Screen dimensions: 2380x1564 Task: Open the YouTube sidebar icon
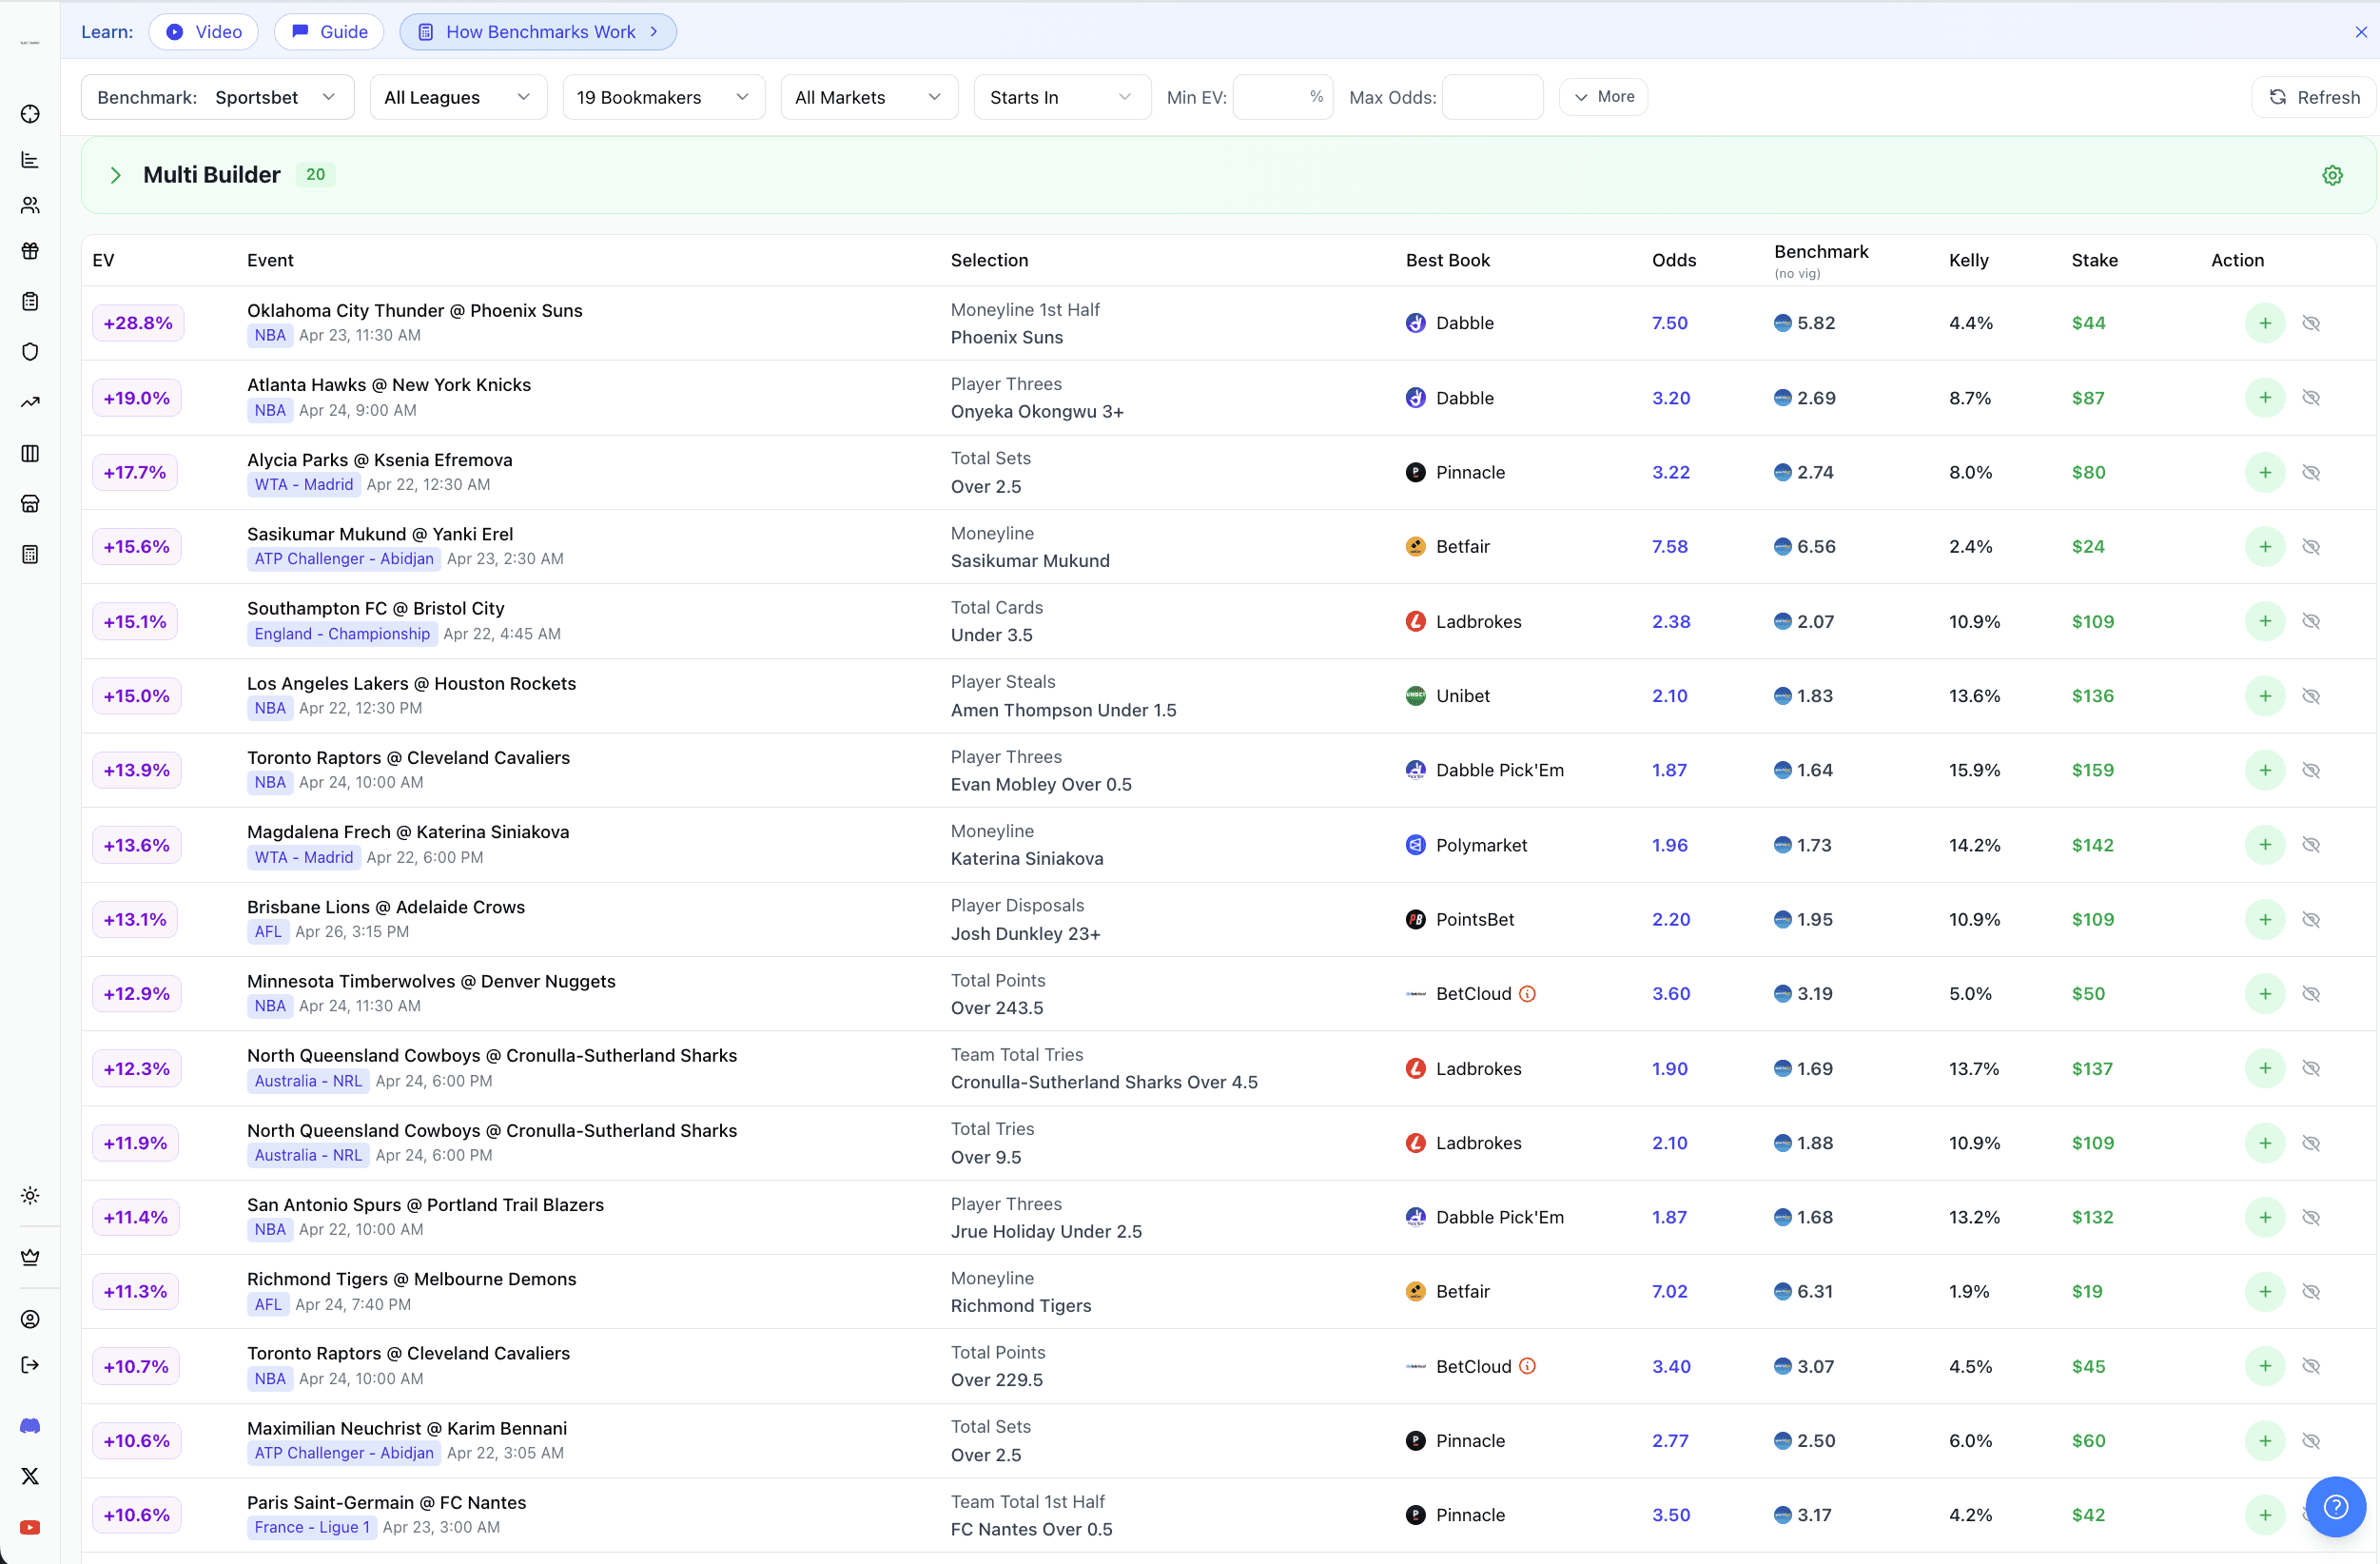pyautogui.click(x=30, y=1527)
